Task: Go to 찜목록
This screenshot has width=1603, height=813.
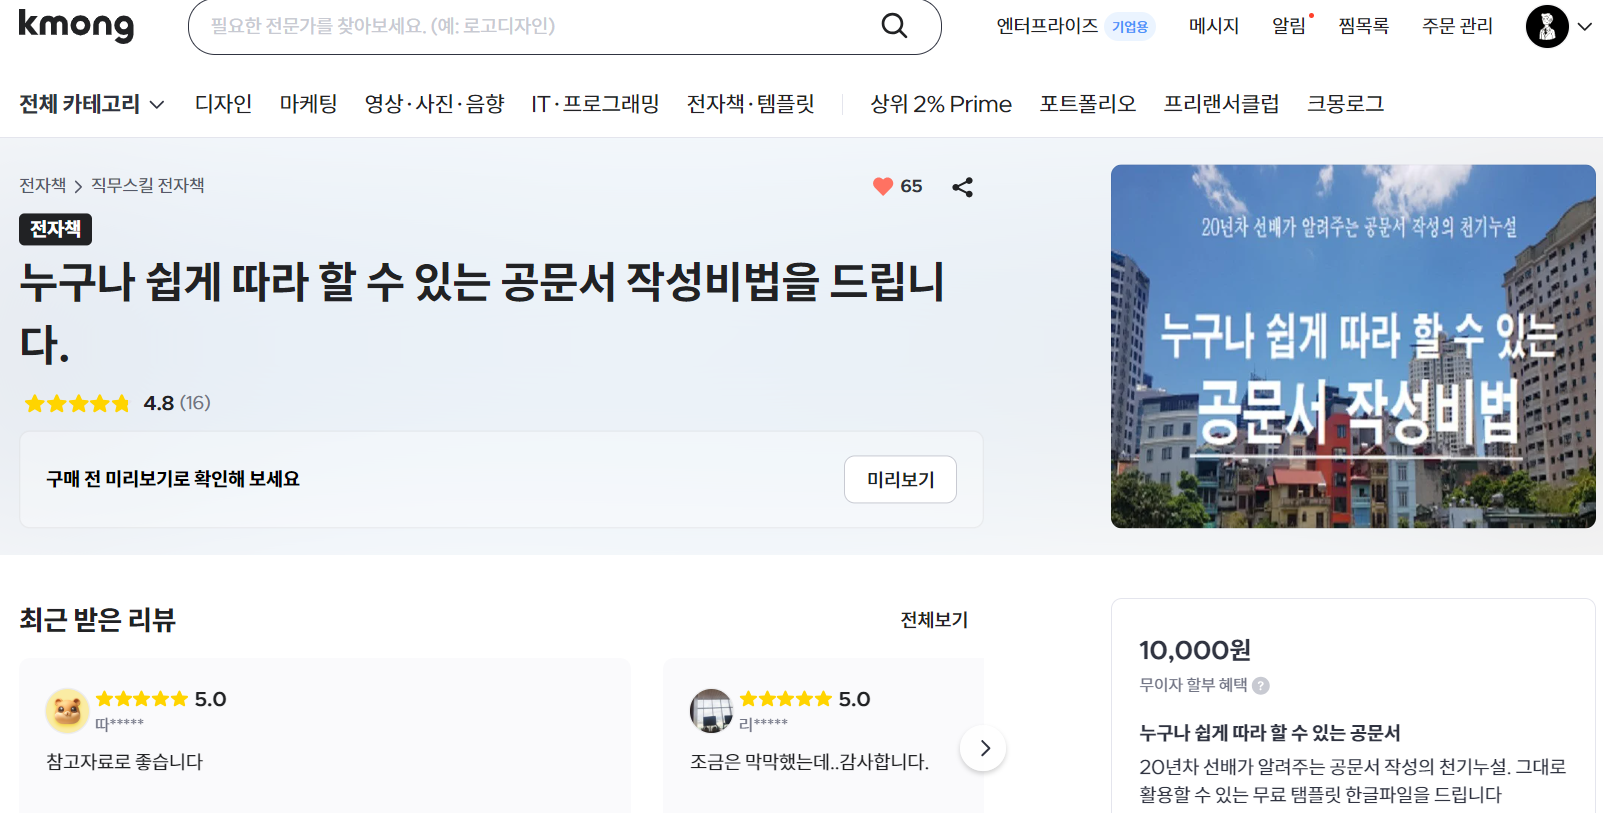Action: point(1364,26)
